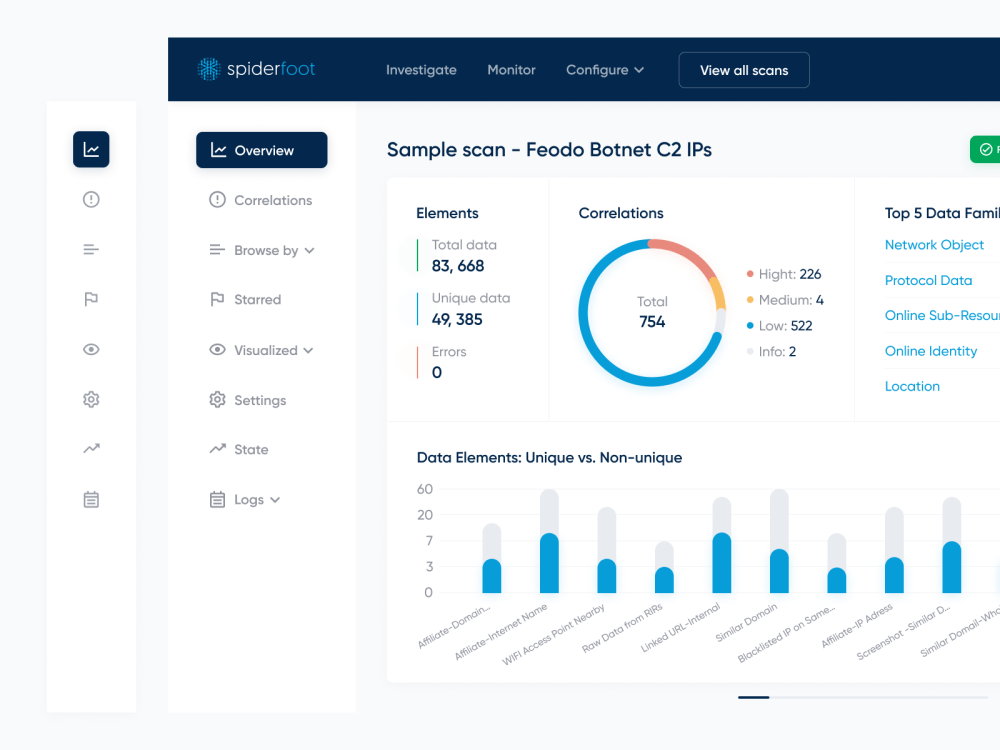
Task: Click the spiderfoot logo icon
Action: click(209, 69)
